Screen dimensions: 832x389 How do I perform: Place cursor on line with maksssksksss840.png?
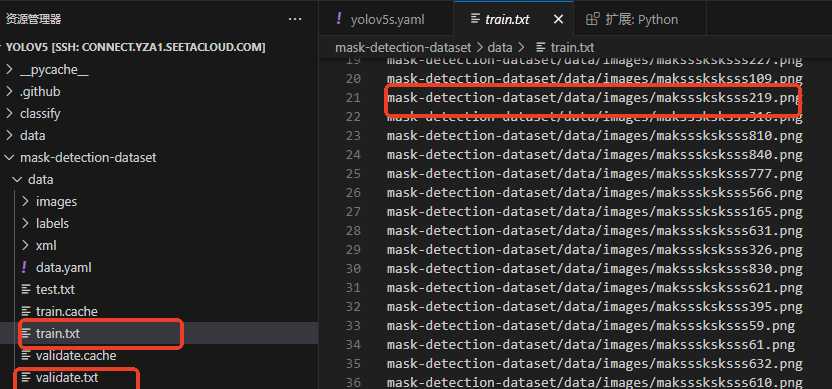(x=594, y=154)
